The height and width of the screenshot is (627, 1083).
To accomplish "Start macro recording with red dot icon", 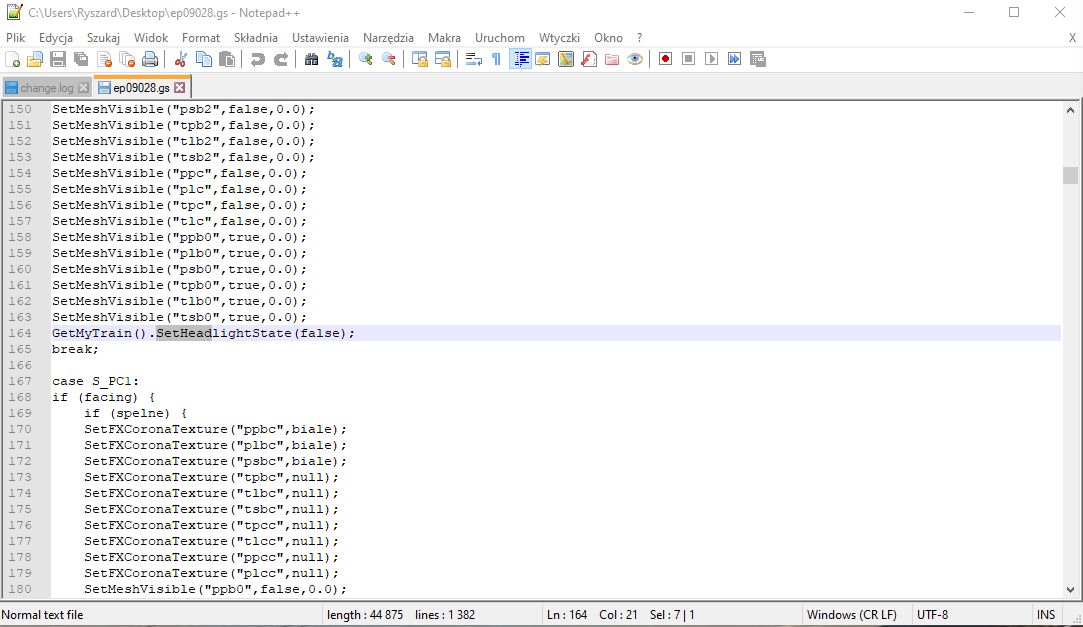I will pos(665,59).
